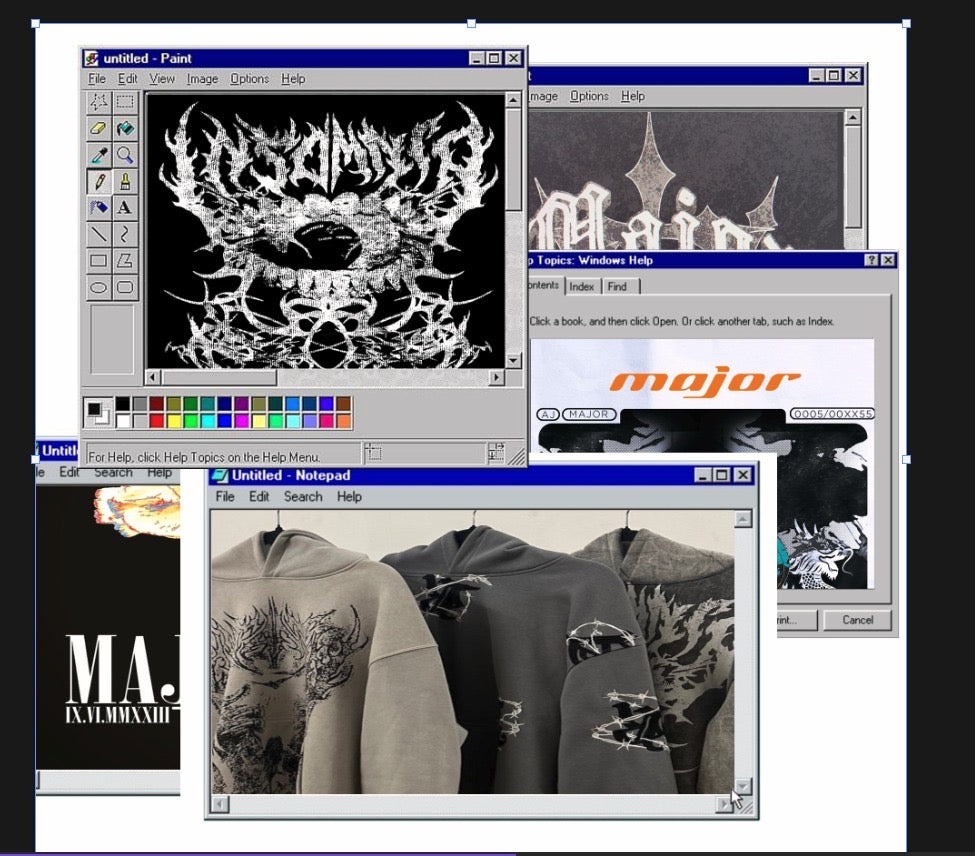Pick the Ellipse shape tool in Paint
The width and height of the screenshot is (975, 856).
point(98,287)
